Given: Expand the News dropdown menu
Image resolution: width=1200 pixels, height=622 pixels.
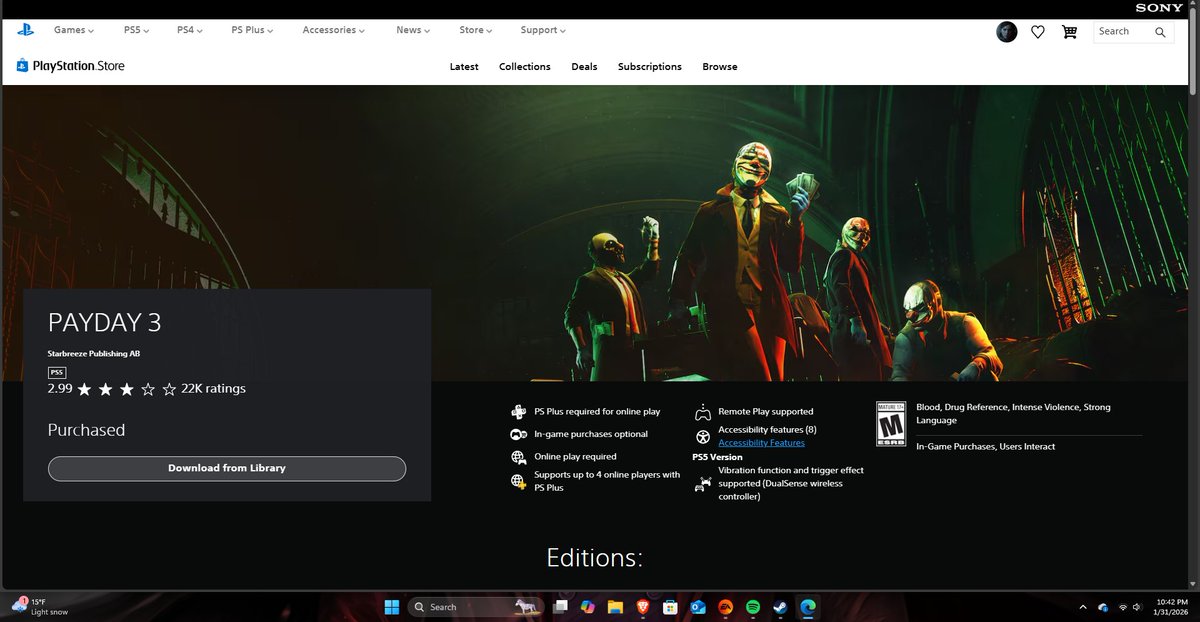Looking at the screenshot, I should click(413, 30).
